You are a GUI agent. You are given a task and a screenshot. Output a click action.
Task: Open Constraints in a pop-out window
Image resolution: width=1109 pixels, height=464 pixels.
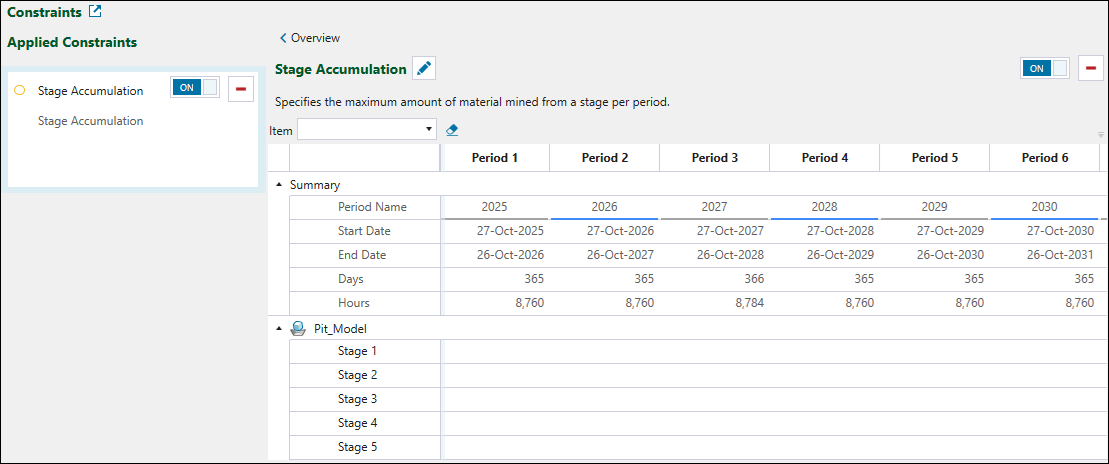tap(95, 13)
